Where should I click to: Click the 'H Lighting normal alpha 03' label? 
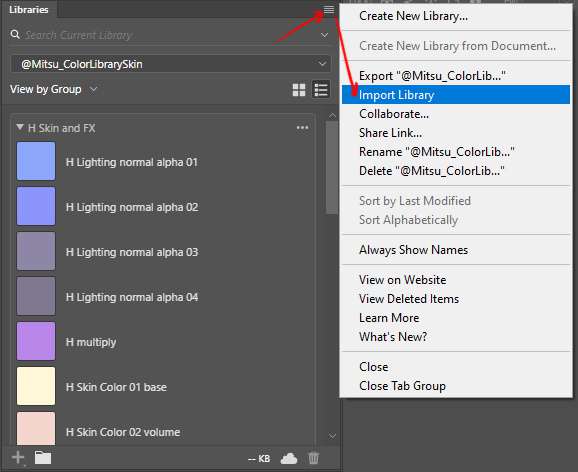point(132,252)
